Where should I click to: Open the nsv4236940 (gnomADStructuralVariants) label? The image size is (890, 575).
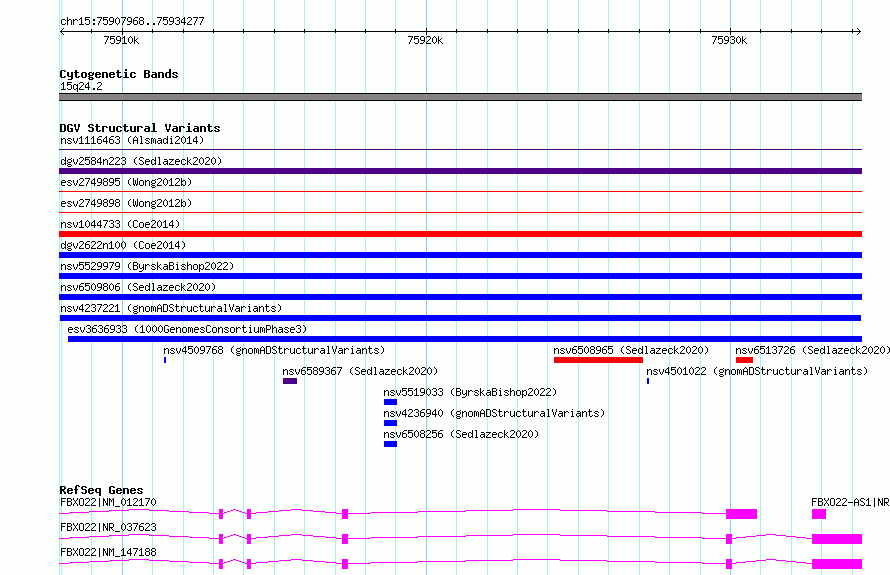[x=494, y=413]
